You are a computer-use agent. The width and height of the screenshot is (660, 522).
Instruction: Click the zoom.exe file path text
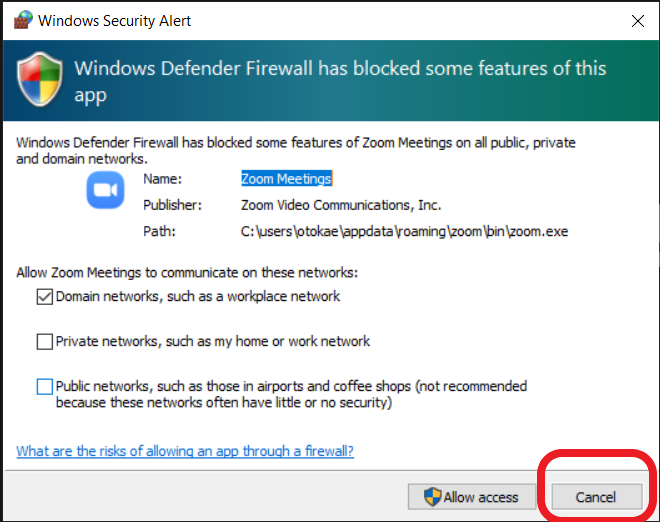pos(405,231)
